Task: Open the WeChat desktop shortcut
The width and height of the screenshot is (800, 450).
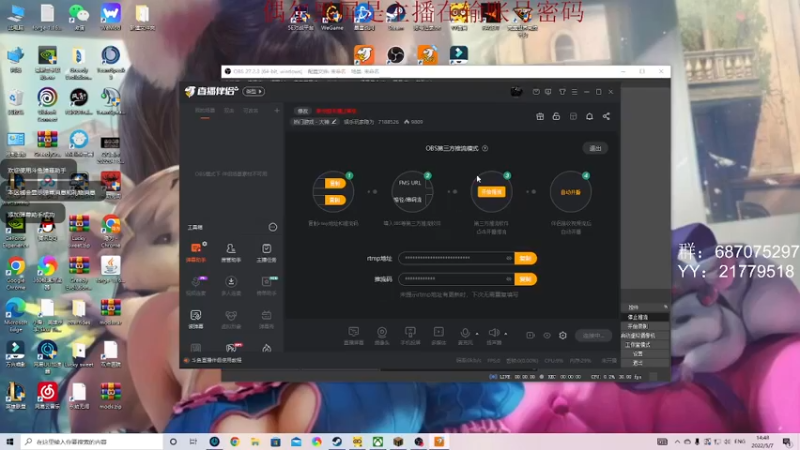Action: [79, 17]
